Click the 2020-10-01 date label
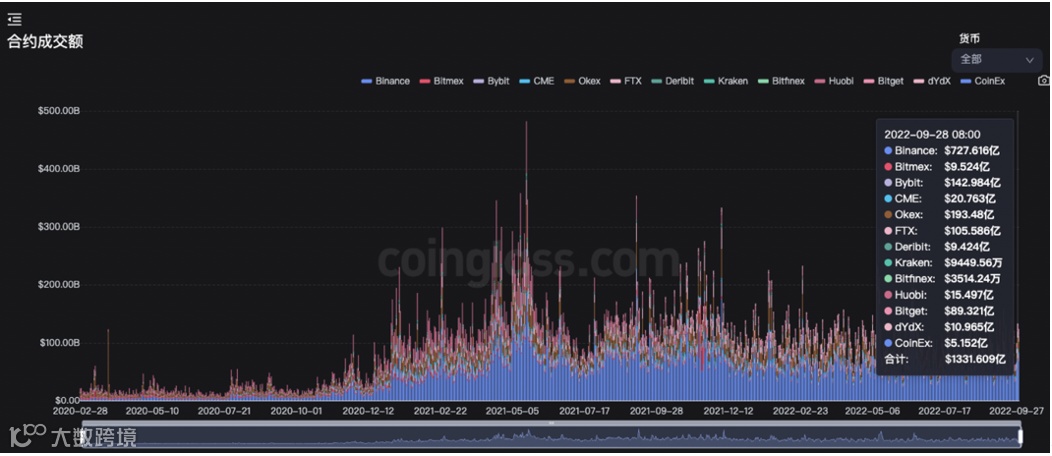Screen dimensions: 1052x456 pos(296,410)
